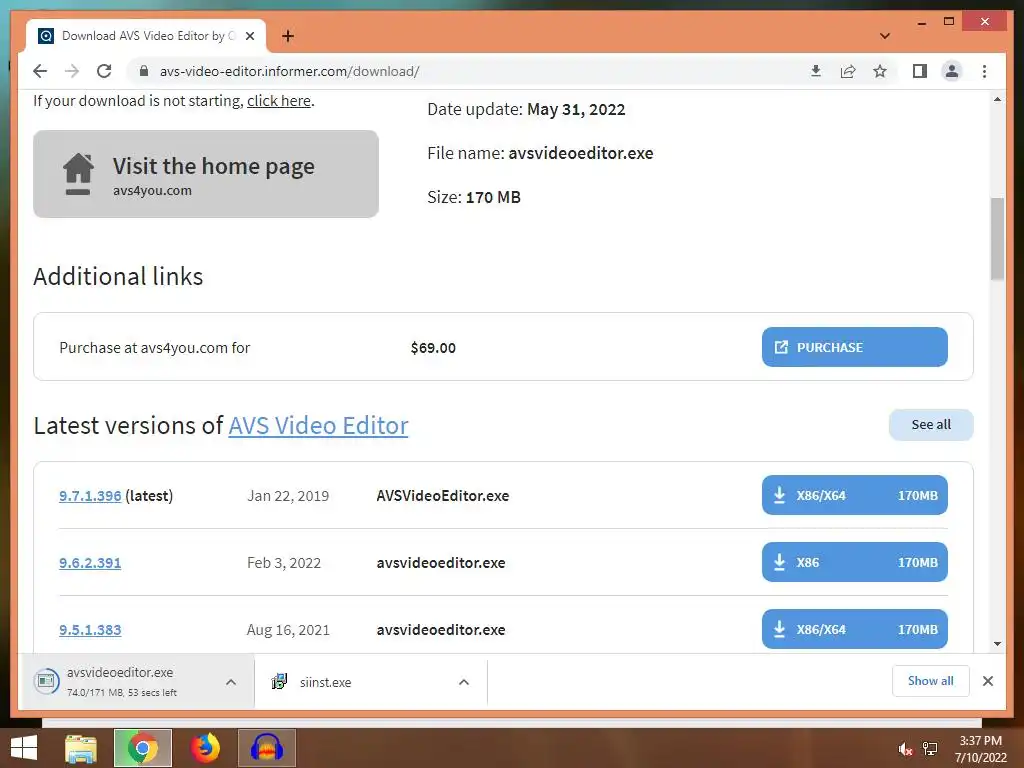Download X86/X64 build of 9.5.1.383
This screenshot has height=768, width=1024.
click(854, 629)
